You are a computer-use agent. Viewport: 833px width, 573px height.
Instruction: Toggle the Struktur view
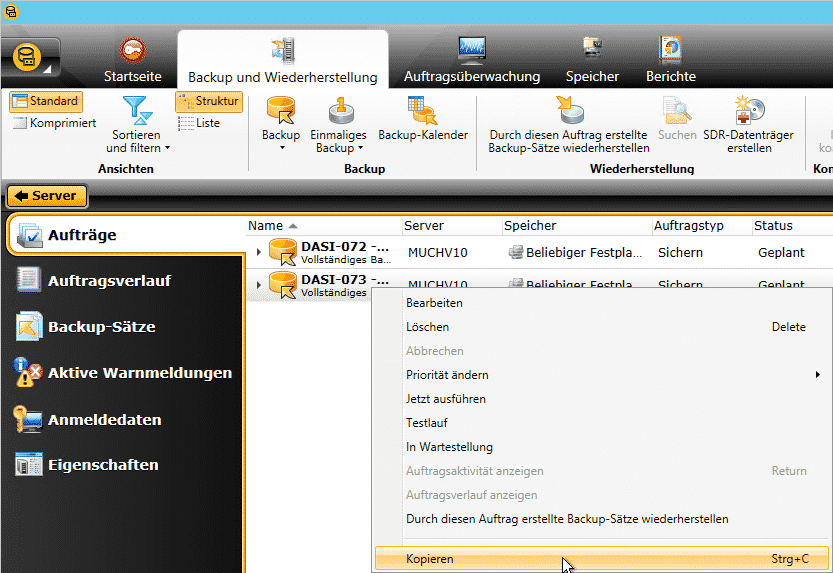click(x=209, y=101)
